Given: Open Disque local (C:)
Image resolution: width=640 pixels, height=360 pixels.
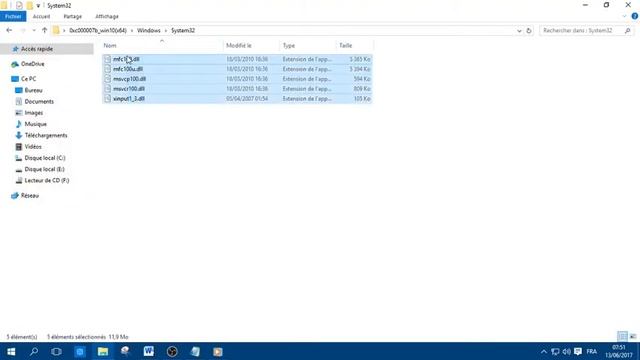Looking at the screenshot, I should 44,158.
